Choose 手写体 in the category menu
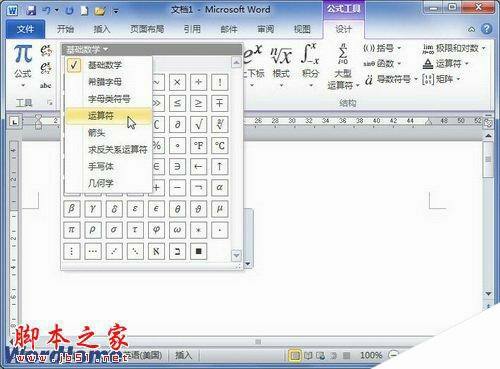This screenshot has width=500, height=369. tap(109, 166)
